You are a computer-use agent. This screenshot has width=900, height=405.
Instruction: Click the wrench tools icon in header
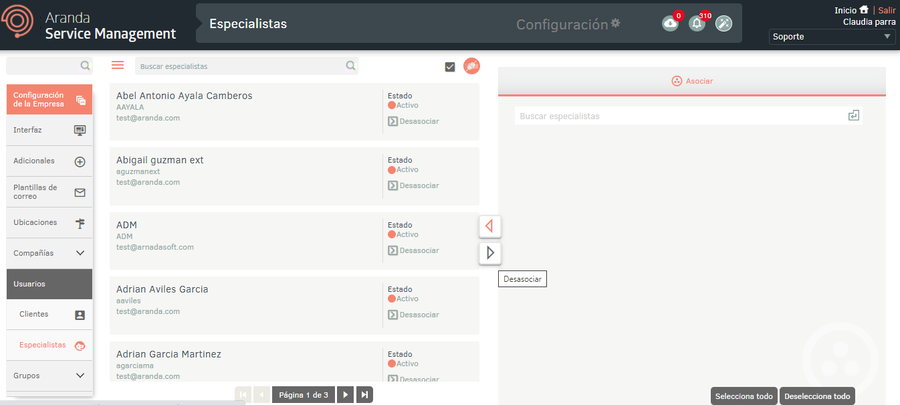(x=724, y=23)
